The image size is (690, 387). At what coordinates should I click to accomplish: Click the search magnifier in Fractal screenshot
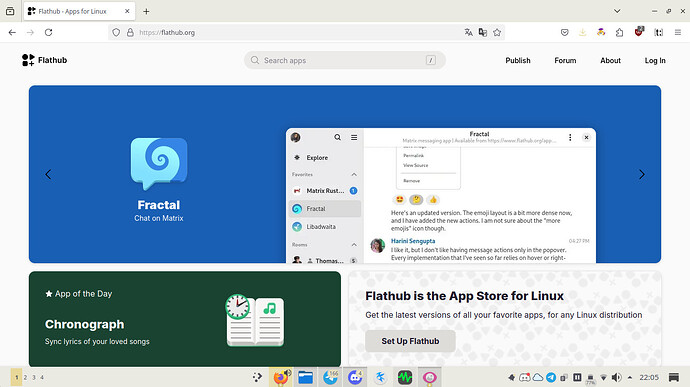click(338, 137)
